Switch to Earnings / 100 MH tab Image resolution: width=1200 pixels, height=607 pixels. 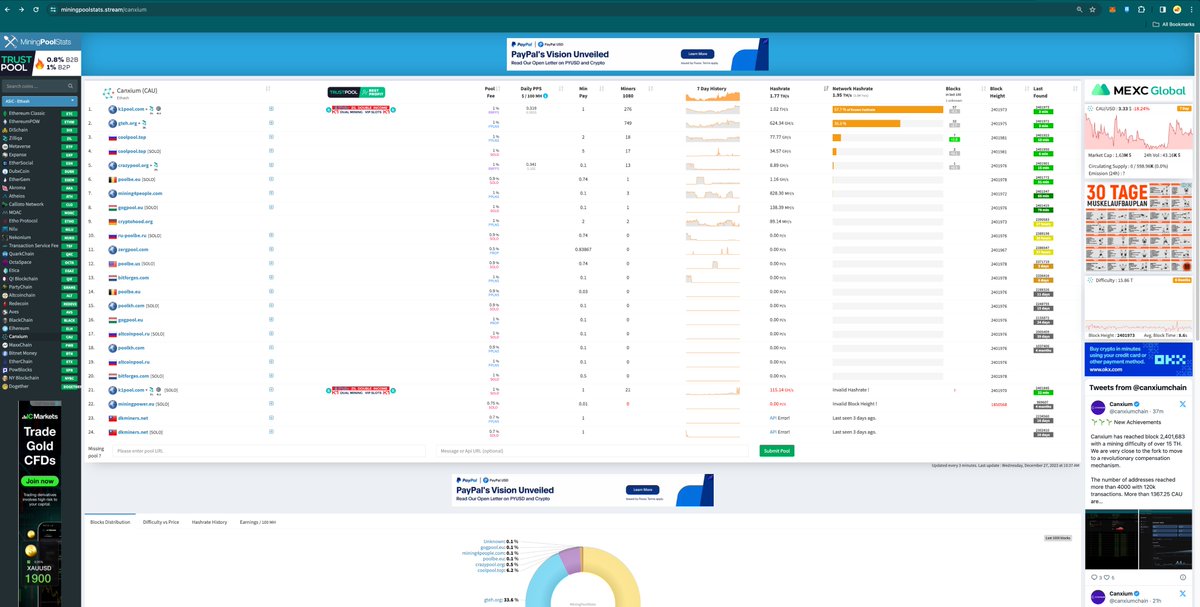click(x=257, y=522)
